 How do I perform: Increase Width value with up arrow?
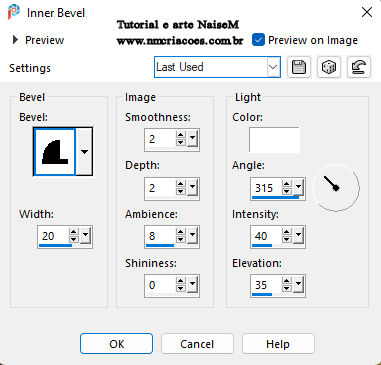pos(74,232)
